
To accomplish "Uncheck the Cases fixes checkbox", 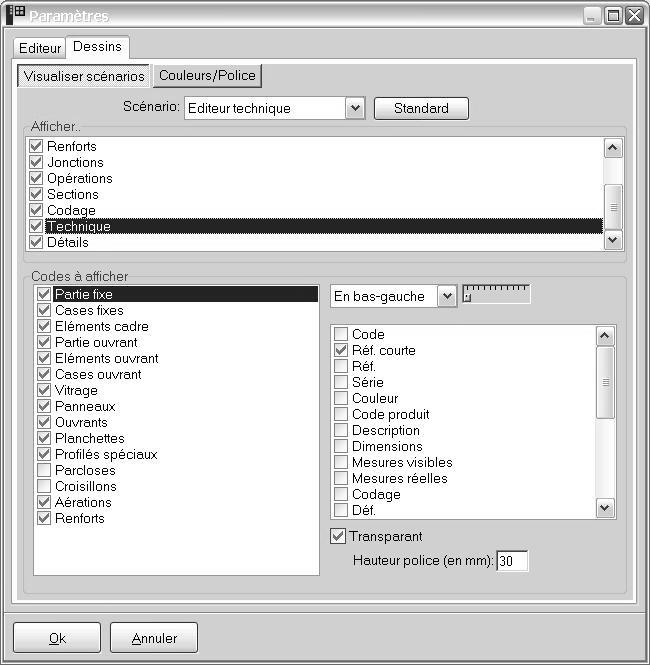I will tap(44, 310).
